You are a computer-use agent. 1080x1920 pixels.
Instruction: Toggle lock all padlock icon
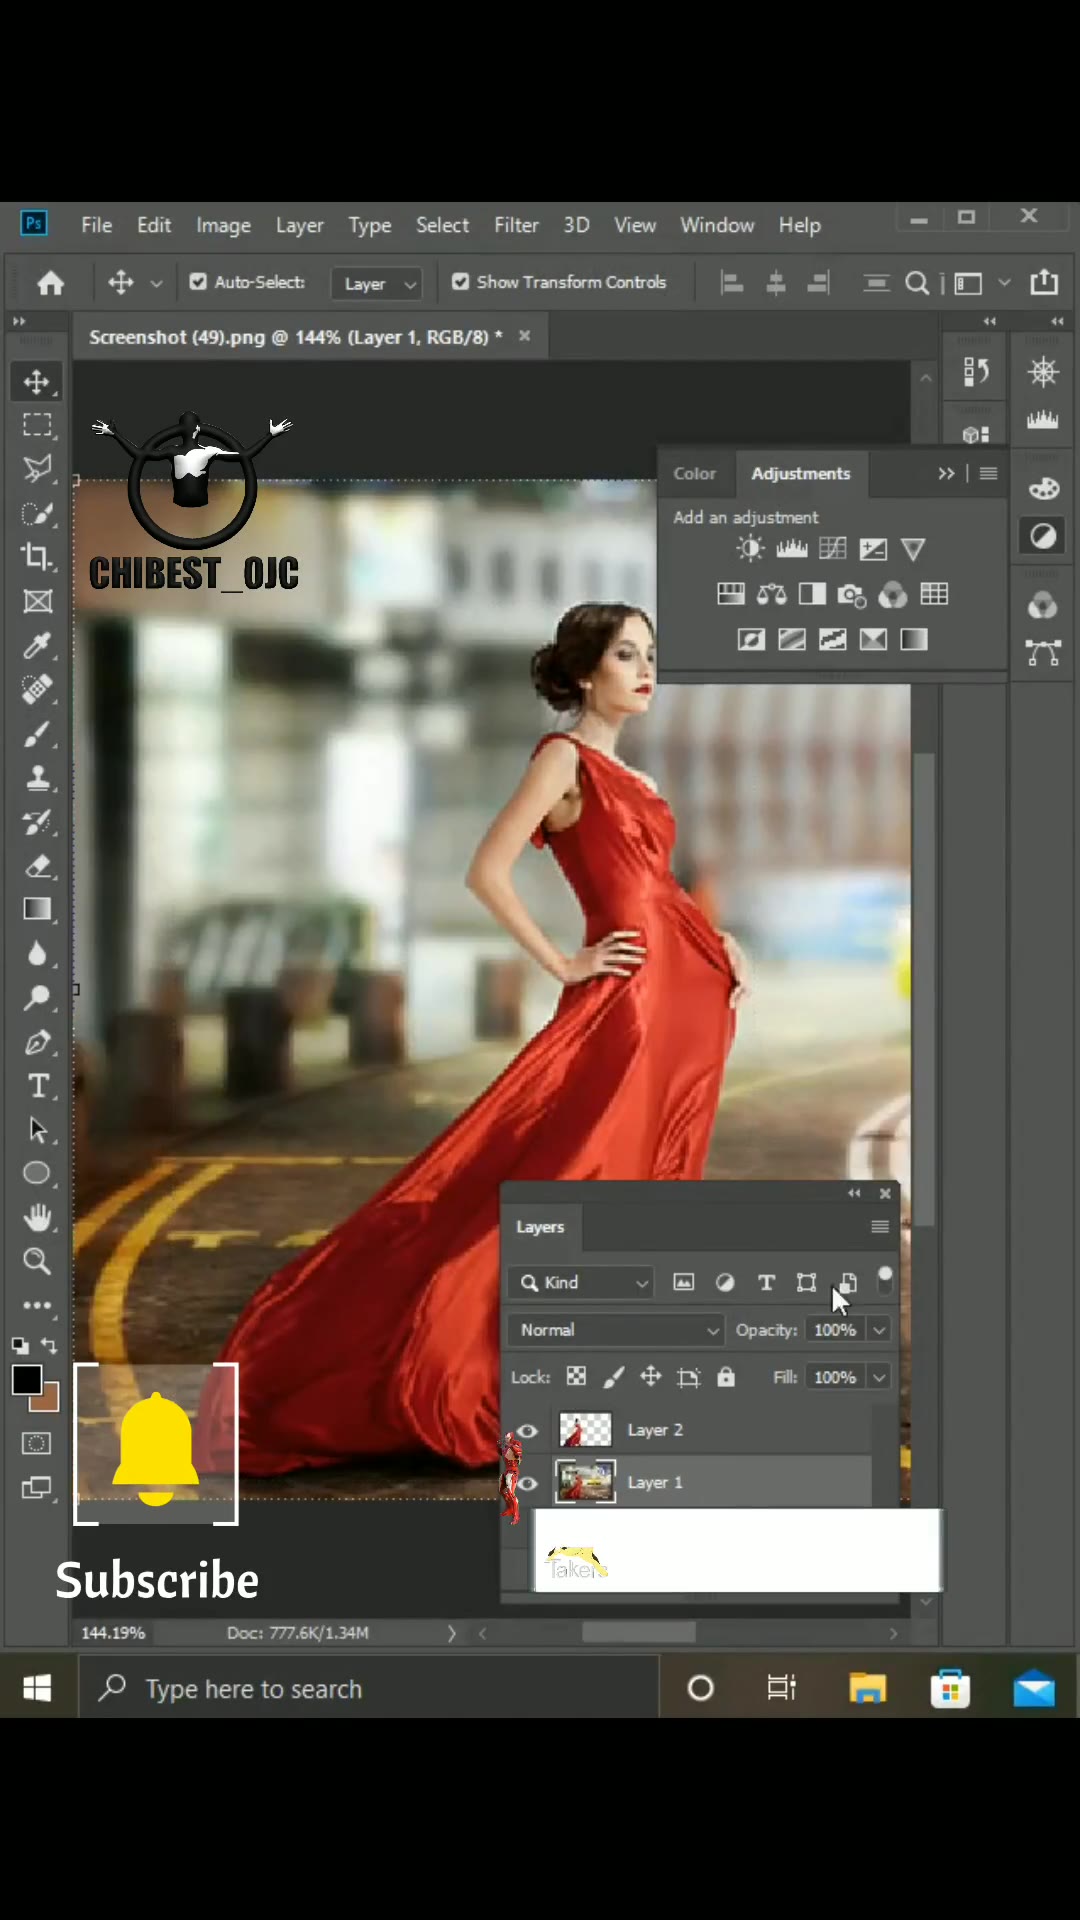point(726,1377)
